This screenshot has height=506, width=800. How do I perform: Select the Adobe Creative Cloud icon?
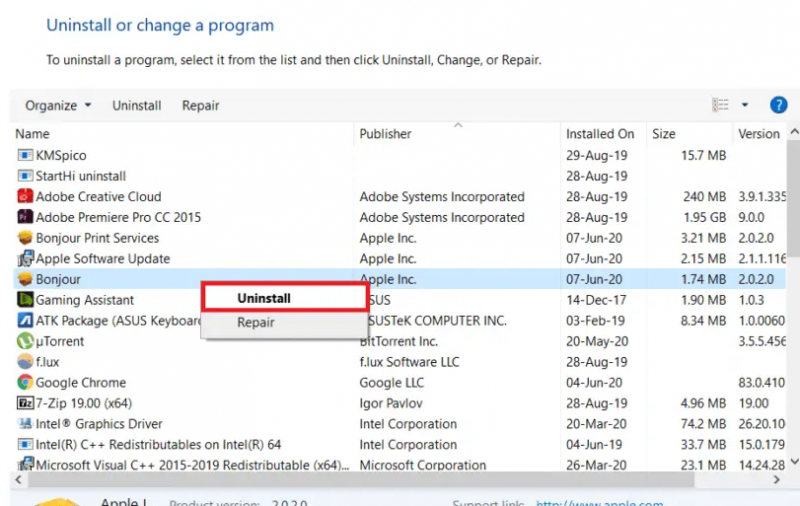[25, 196]
